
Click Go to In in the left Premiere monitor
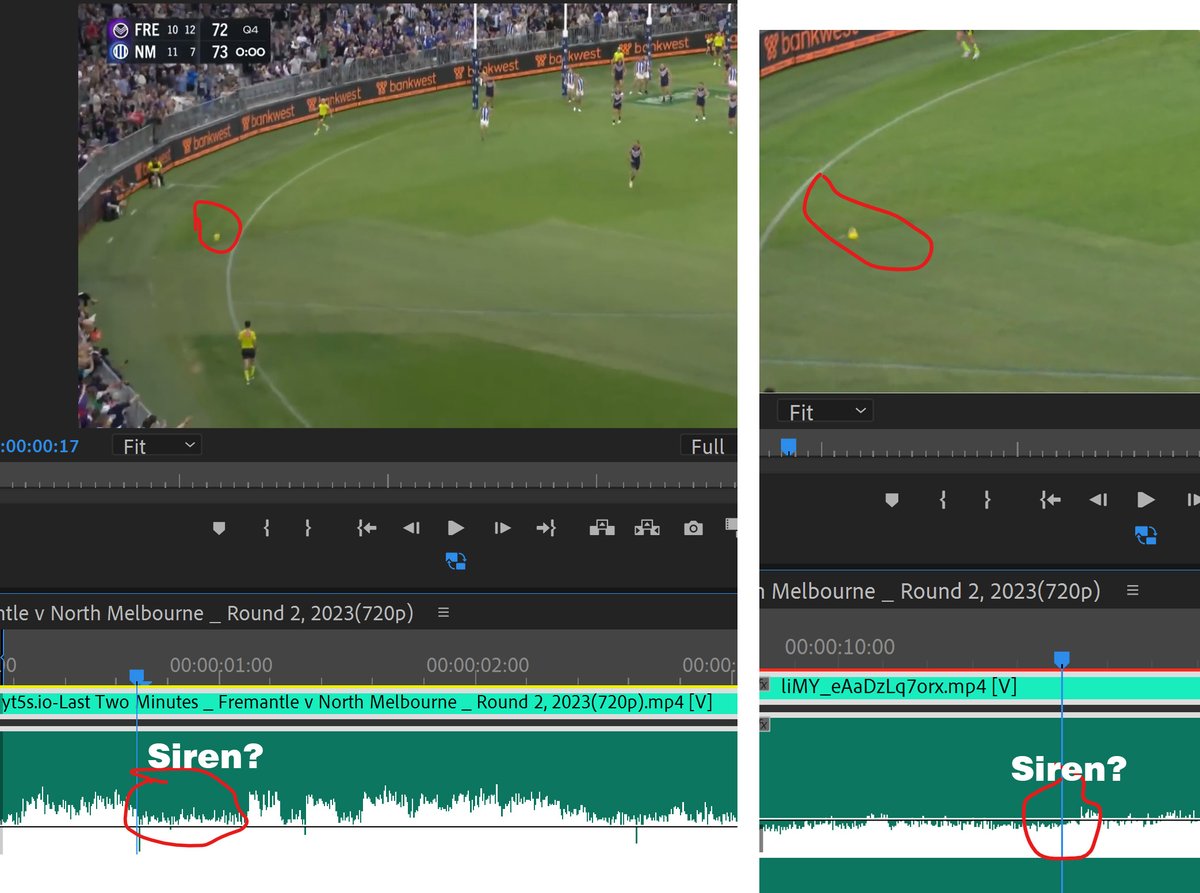[366, 528]
